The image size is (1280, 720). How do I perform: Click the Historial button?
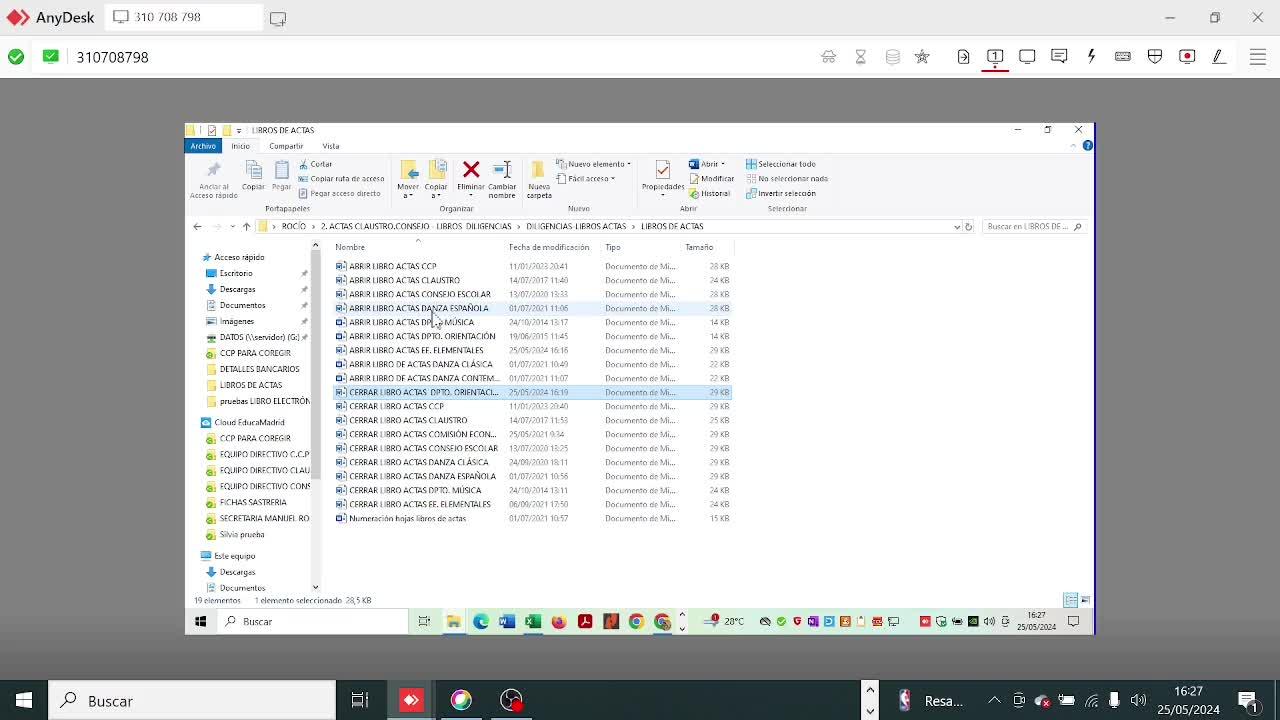tap(710, 194)
